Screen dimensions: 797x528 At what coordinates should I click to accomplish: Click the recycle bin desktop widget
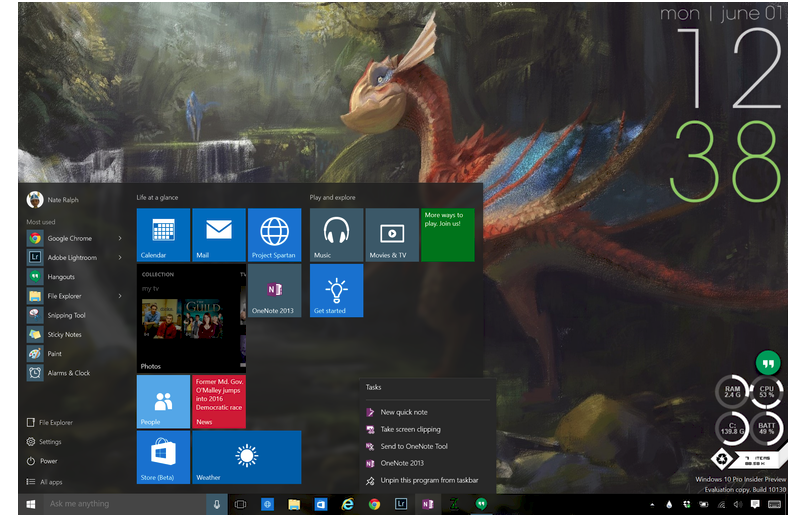tap(722, 459)
